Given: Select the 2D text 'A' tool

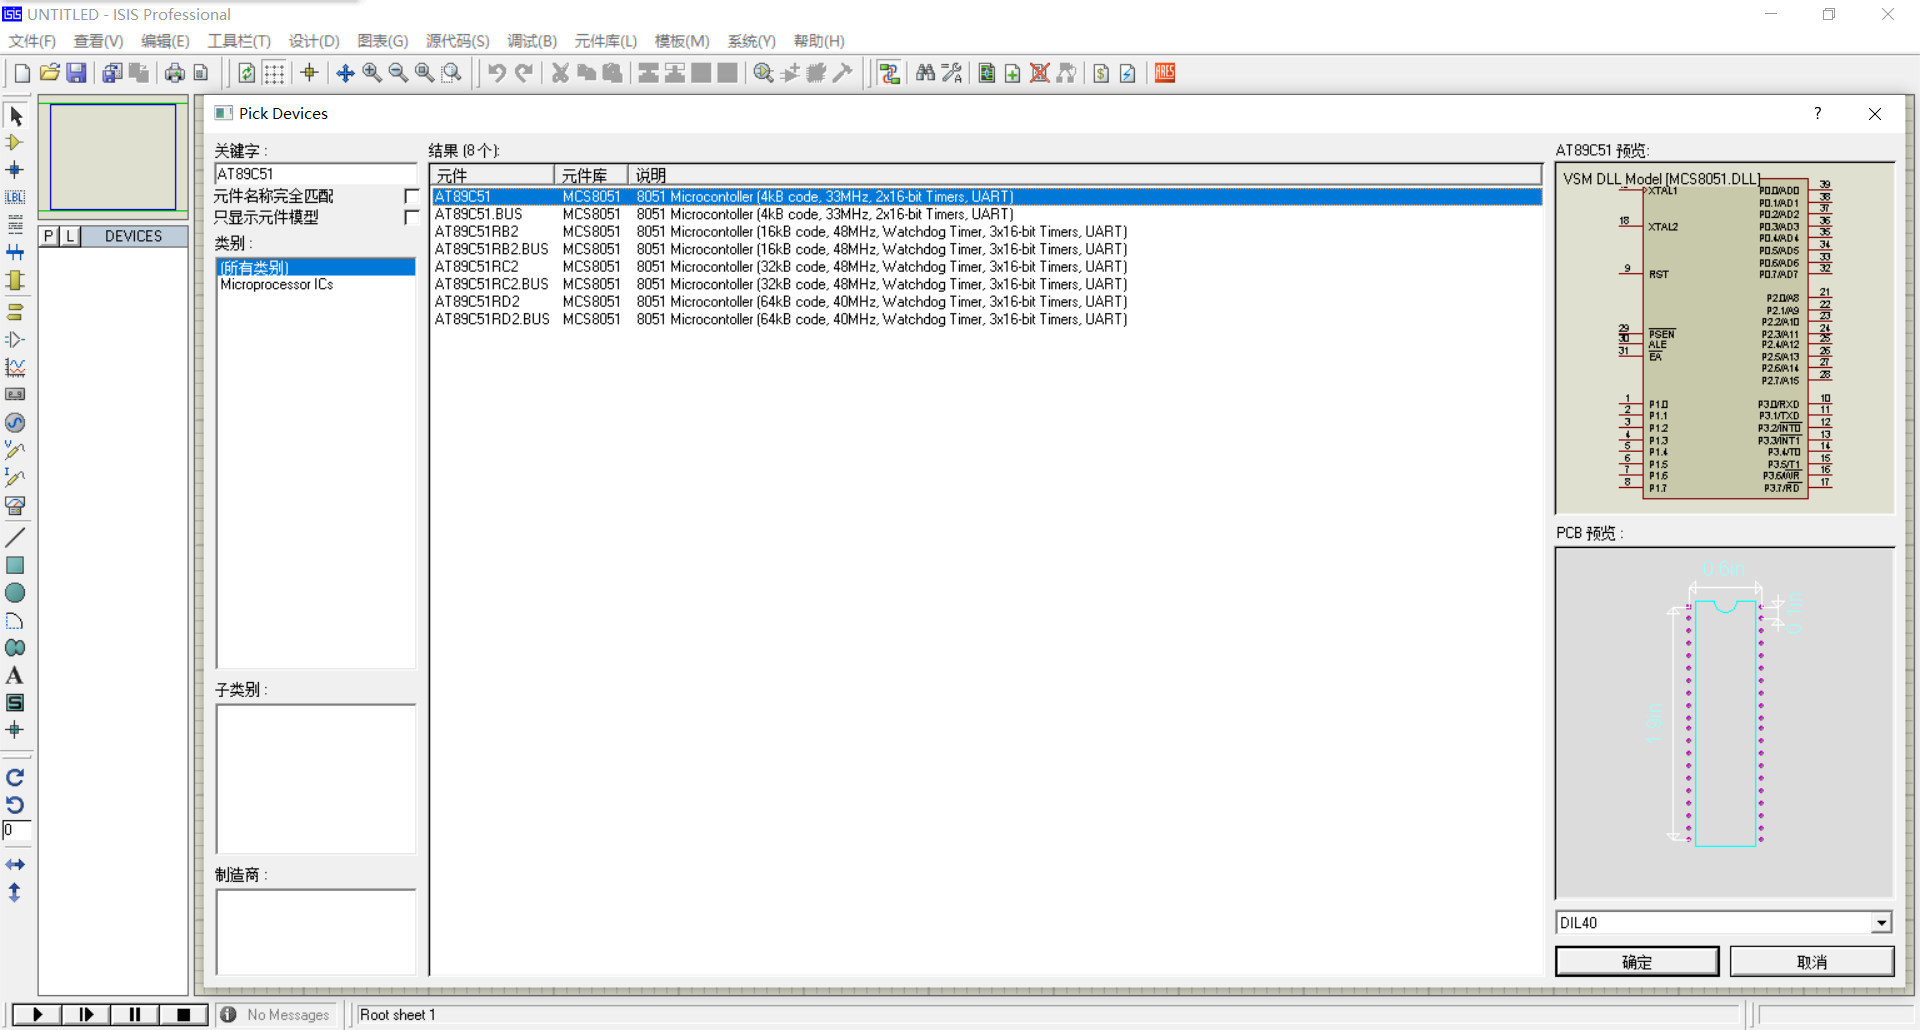Looking at the screenshot, I should (x=15, y=676).
